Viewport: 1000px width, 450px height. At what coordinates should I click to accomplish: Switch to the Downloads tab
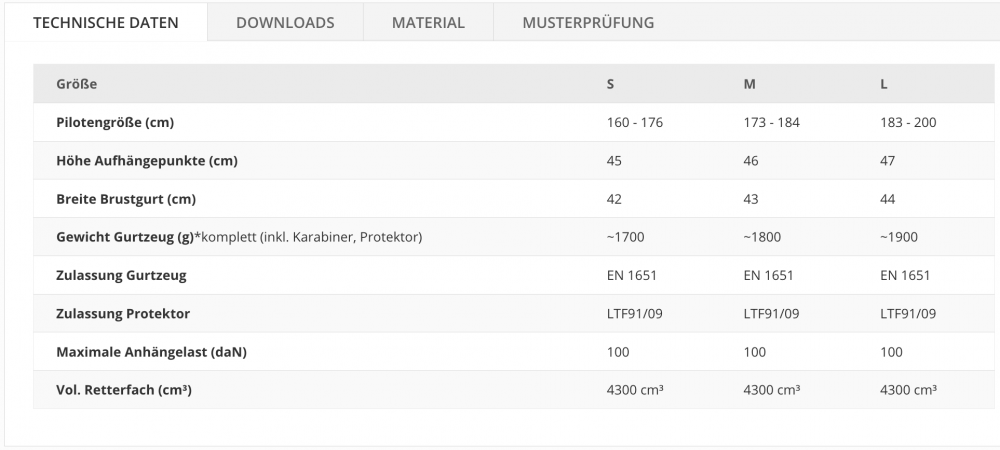(285, 22)
